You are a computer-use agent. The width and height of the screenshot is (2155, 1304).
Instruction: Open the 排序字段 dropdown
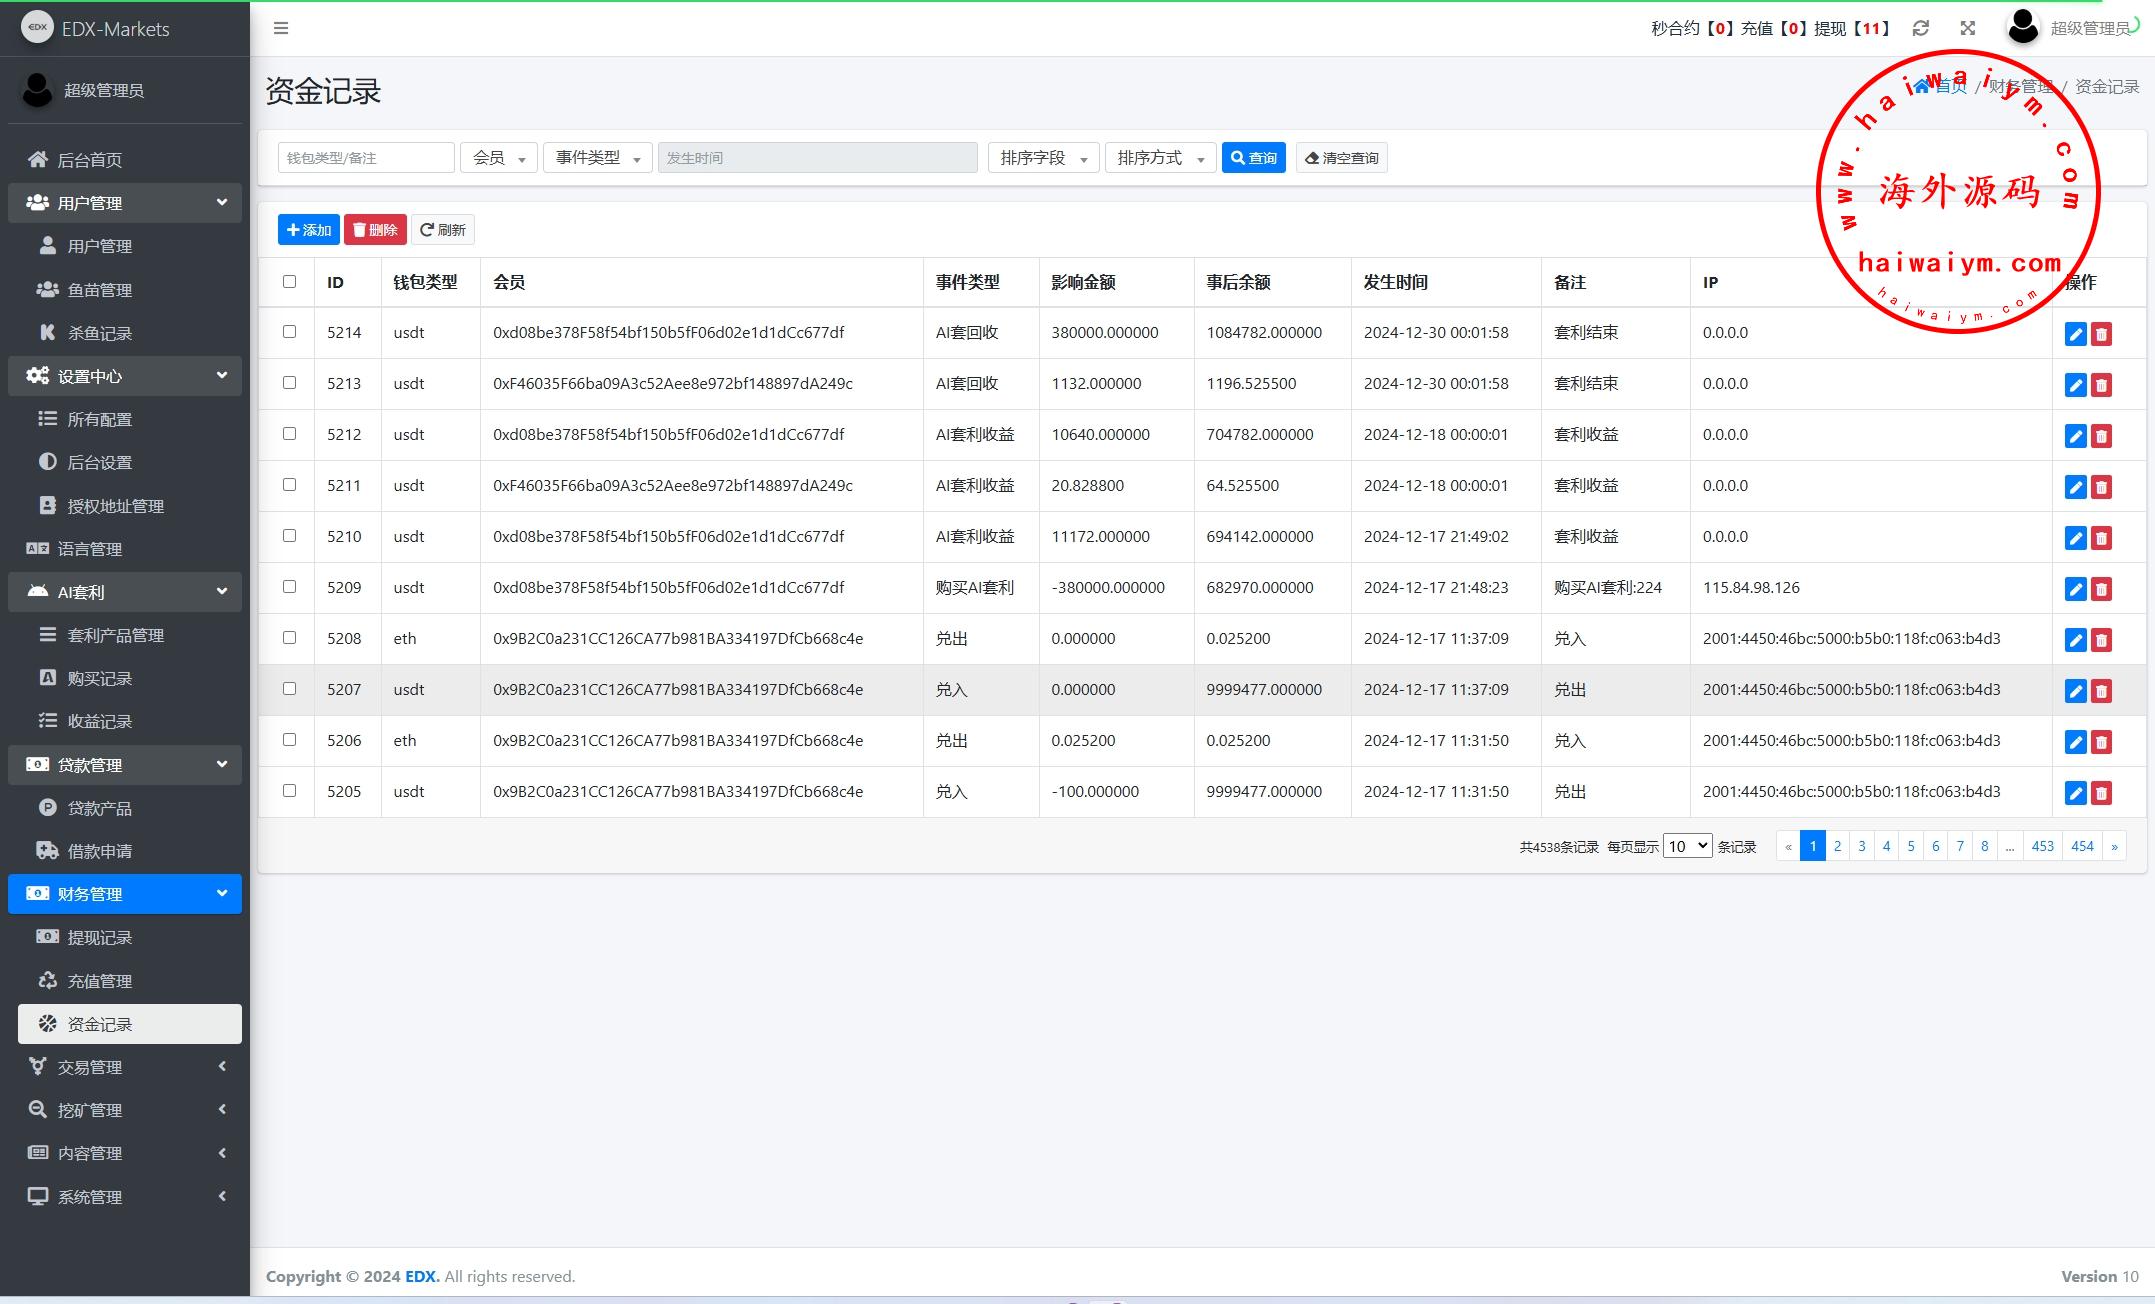coord(1043,158)
